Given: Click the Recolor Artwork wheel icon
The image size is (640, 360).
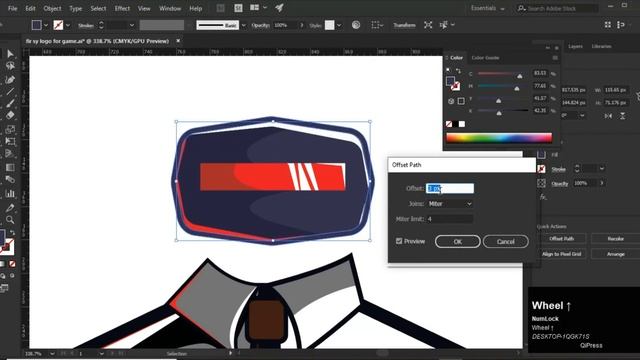Looking at the screenshot, I should (x=356, y=25).
